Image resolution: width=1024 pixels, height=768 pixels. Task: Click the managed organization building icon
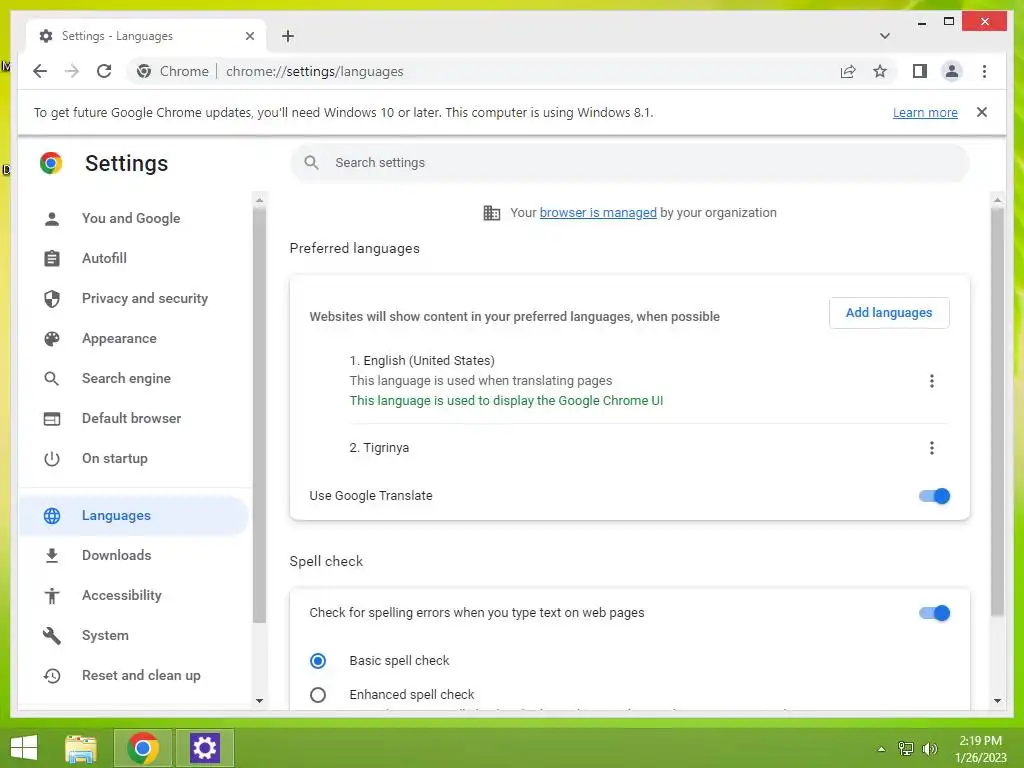click(492, 213)
